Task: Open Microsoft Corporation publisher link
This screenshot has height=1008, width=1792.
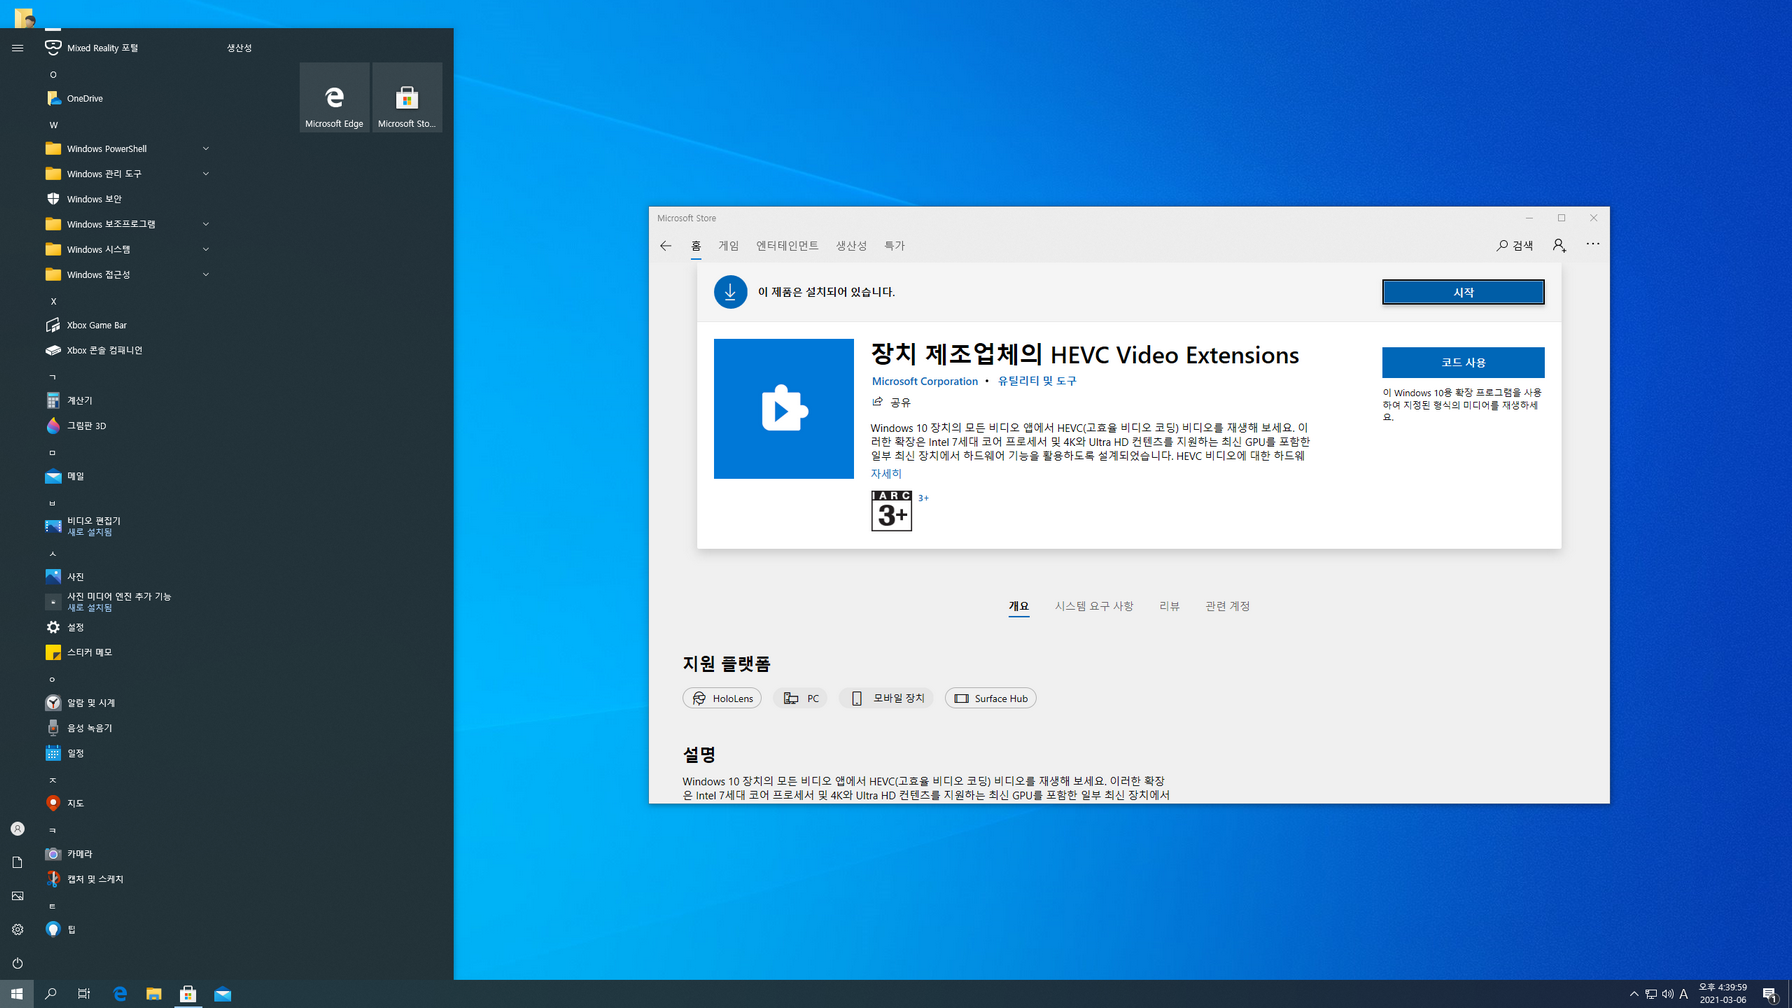Action: (925, 381)
